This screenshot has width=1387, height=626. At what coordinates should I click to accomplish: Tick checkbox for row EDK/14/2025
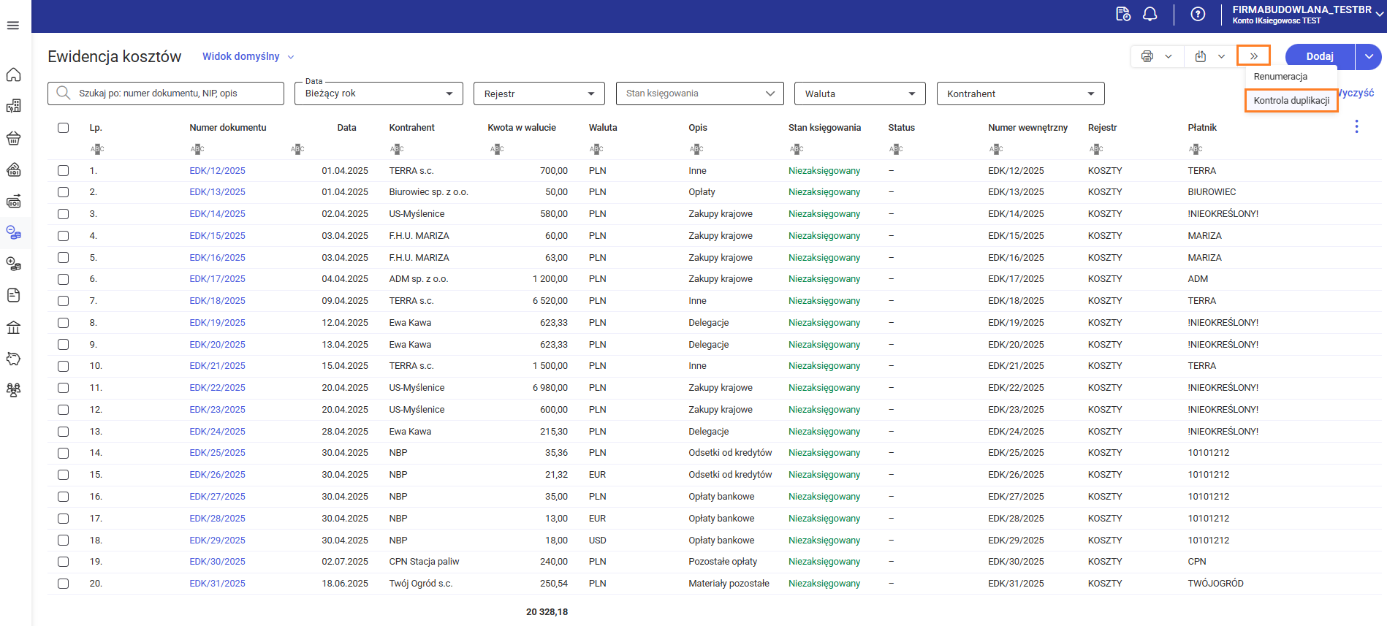(x=63, y=214)
